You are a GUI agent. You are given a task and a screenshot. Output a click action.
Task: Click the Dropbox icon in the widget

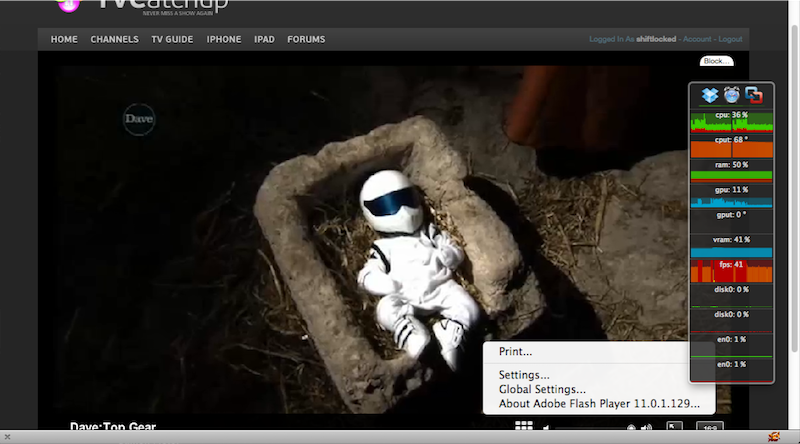710,95
